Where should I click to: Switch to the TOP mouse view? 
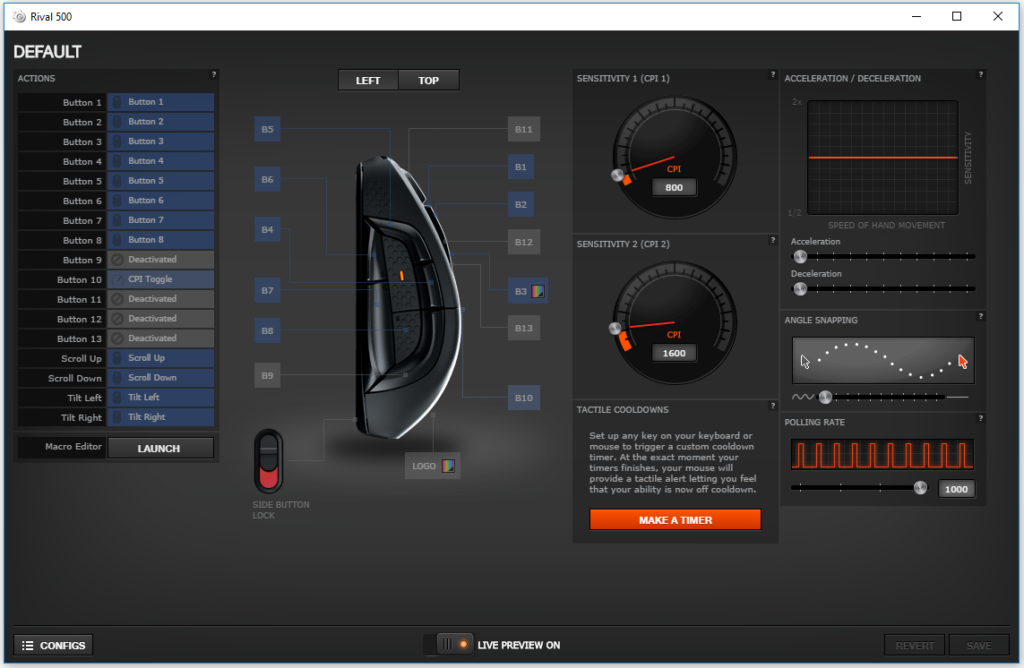pos(428,79)
